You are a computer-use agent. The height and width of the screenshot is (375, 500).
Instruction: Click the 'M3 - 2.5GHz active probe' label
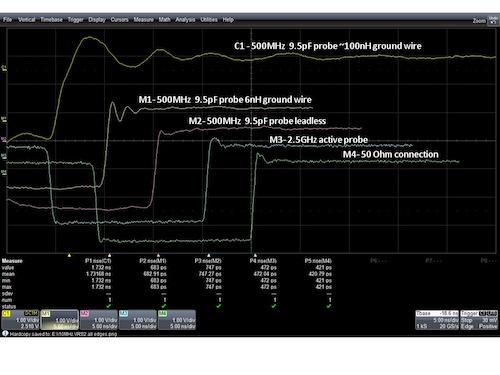(x=319, y=140)
